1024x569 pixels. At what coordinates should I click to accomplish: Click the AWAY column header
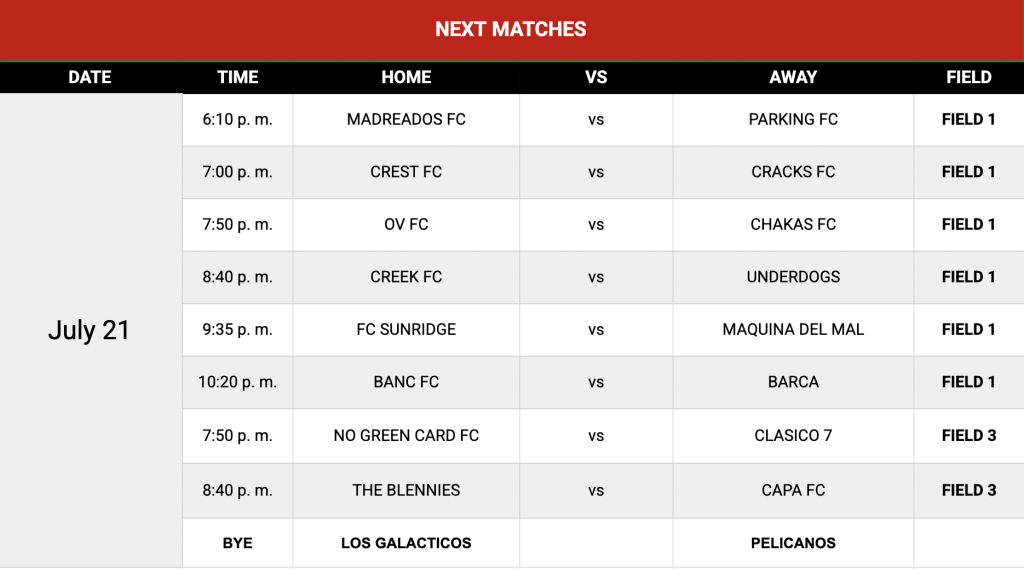793,77
